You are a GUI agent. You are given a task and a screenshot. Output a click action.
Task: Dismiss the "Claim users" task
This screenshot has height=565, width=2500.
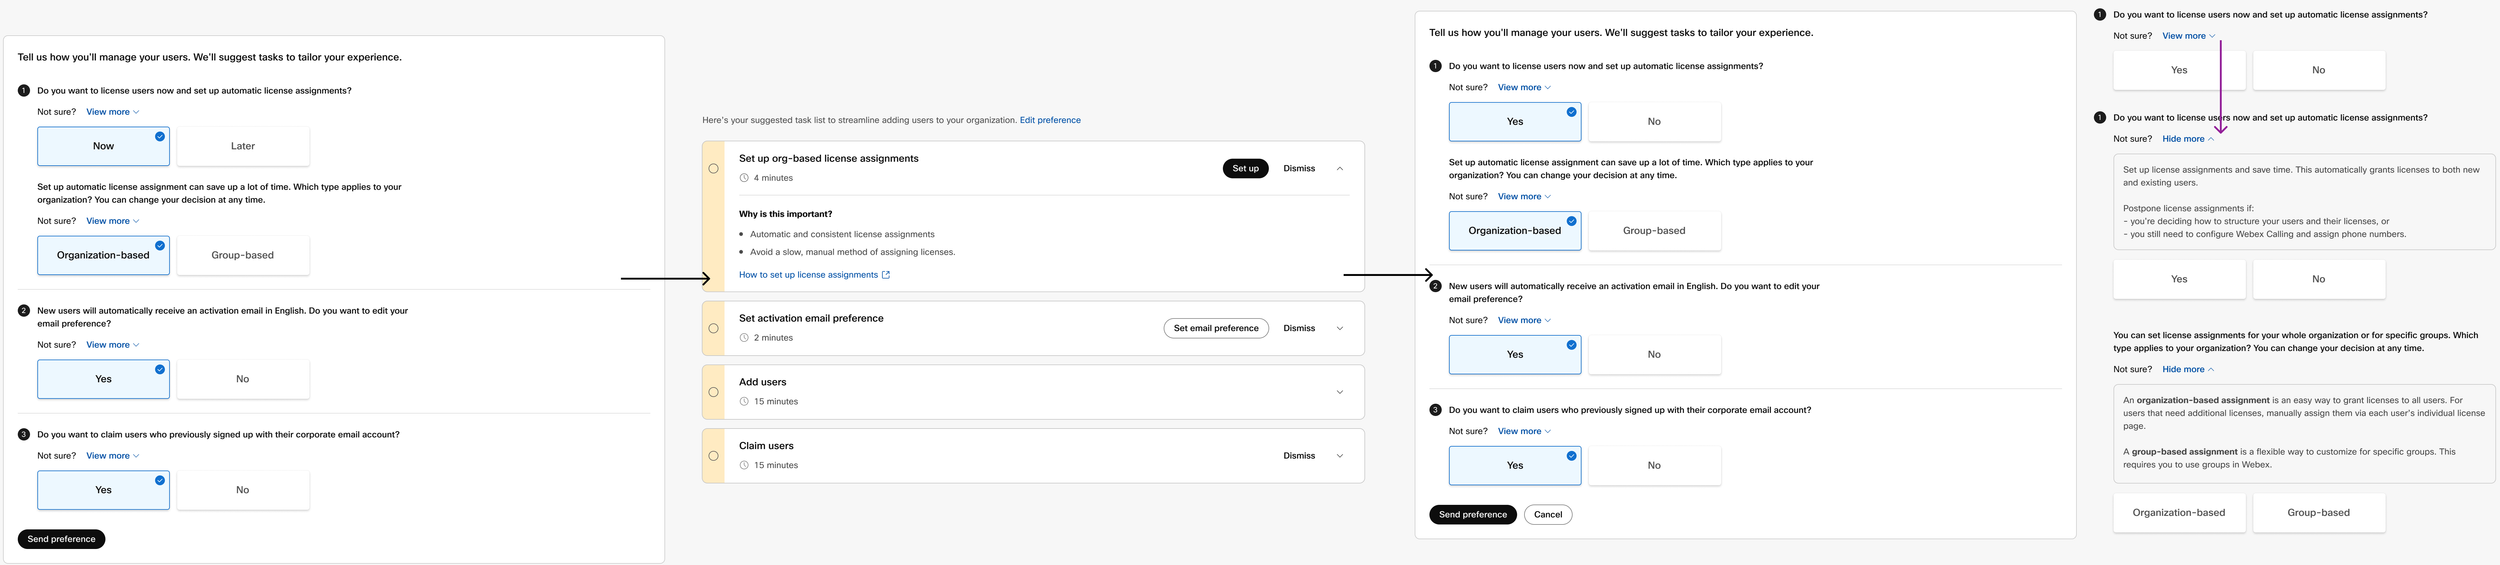click(1299, 456)
